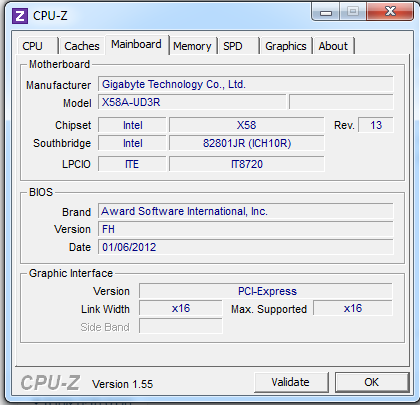Click the LPCIO vendor ITE field

tap(132, 164)
